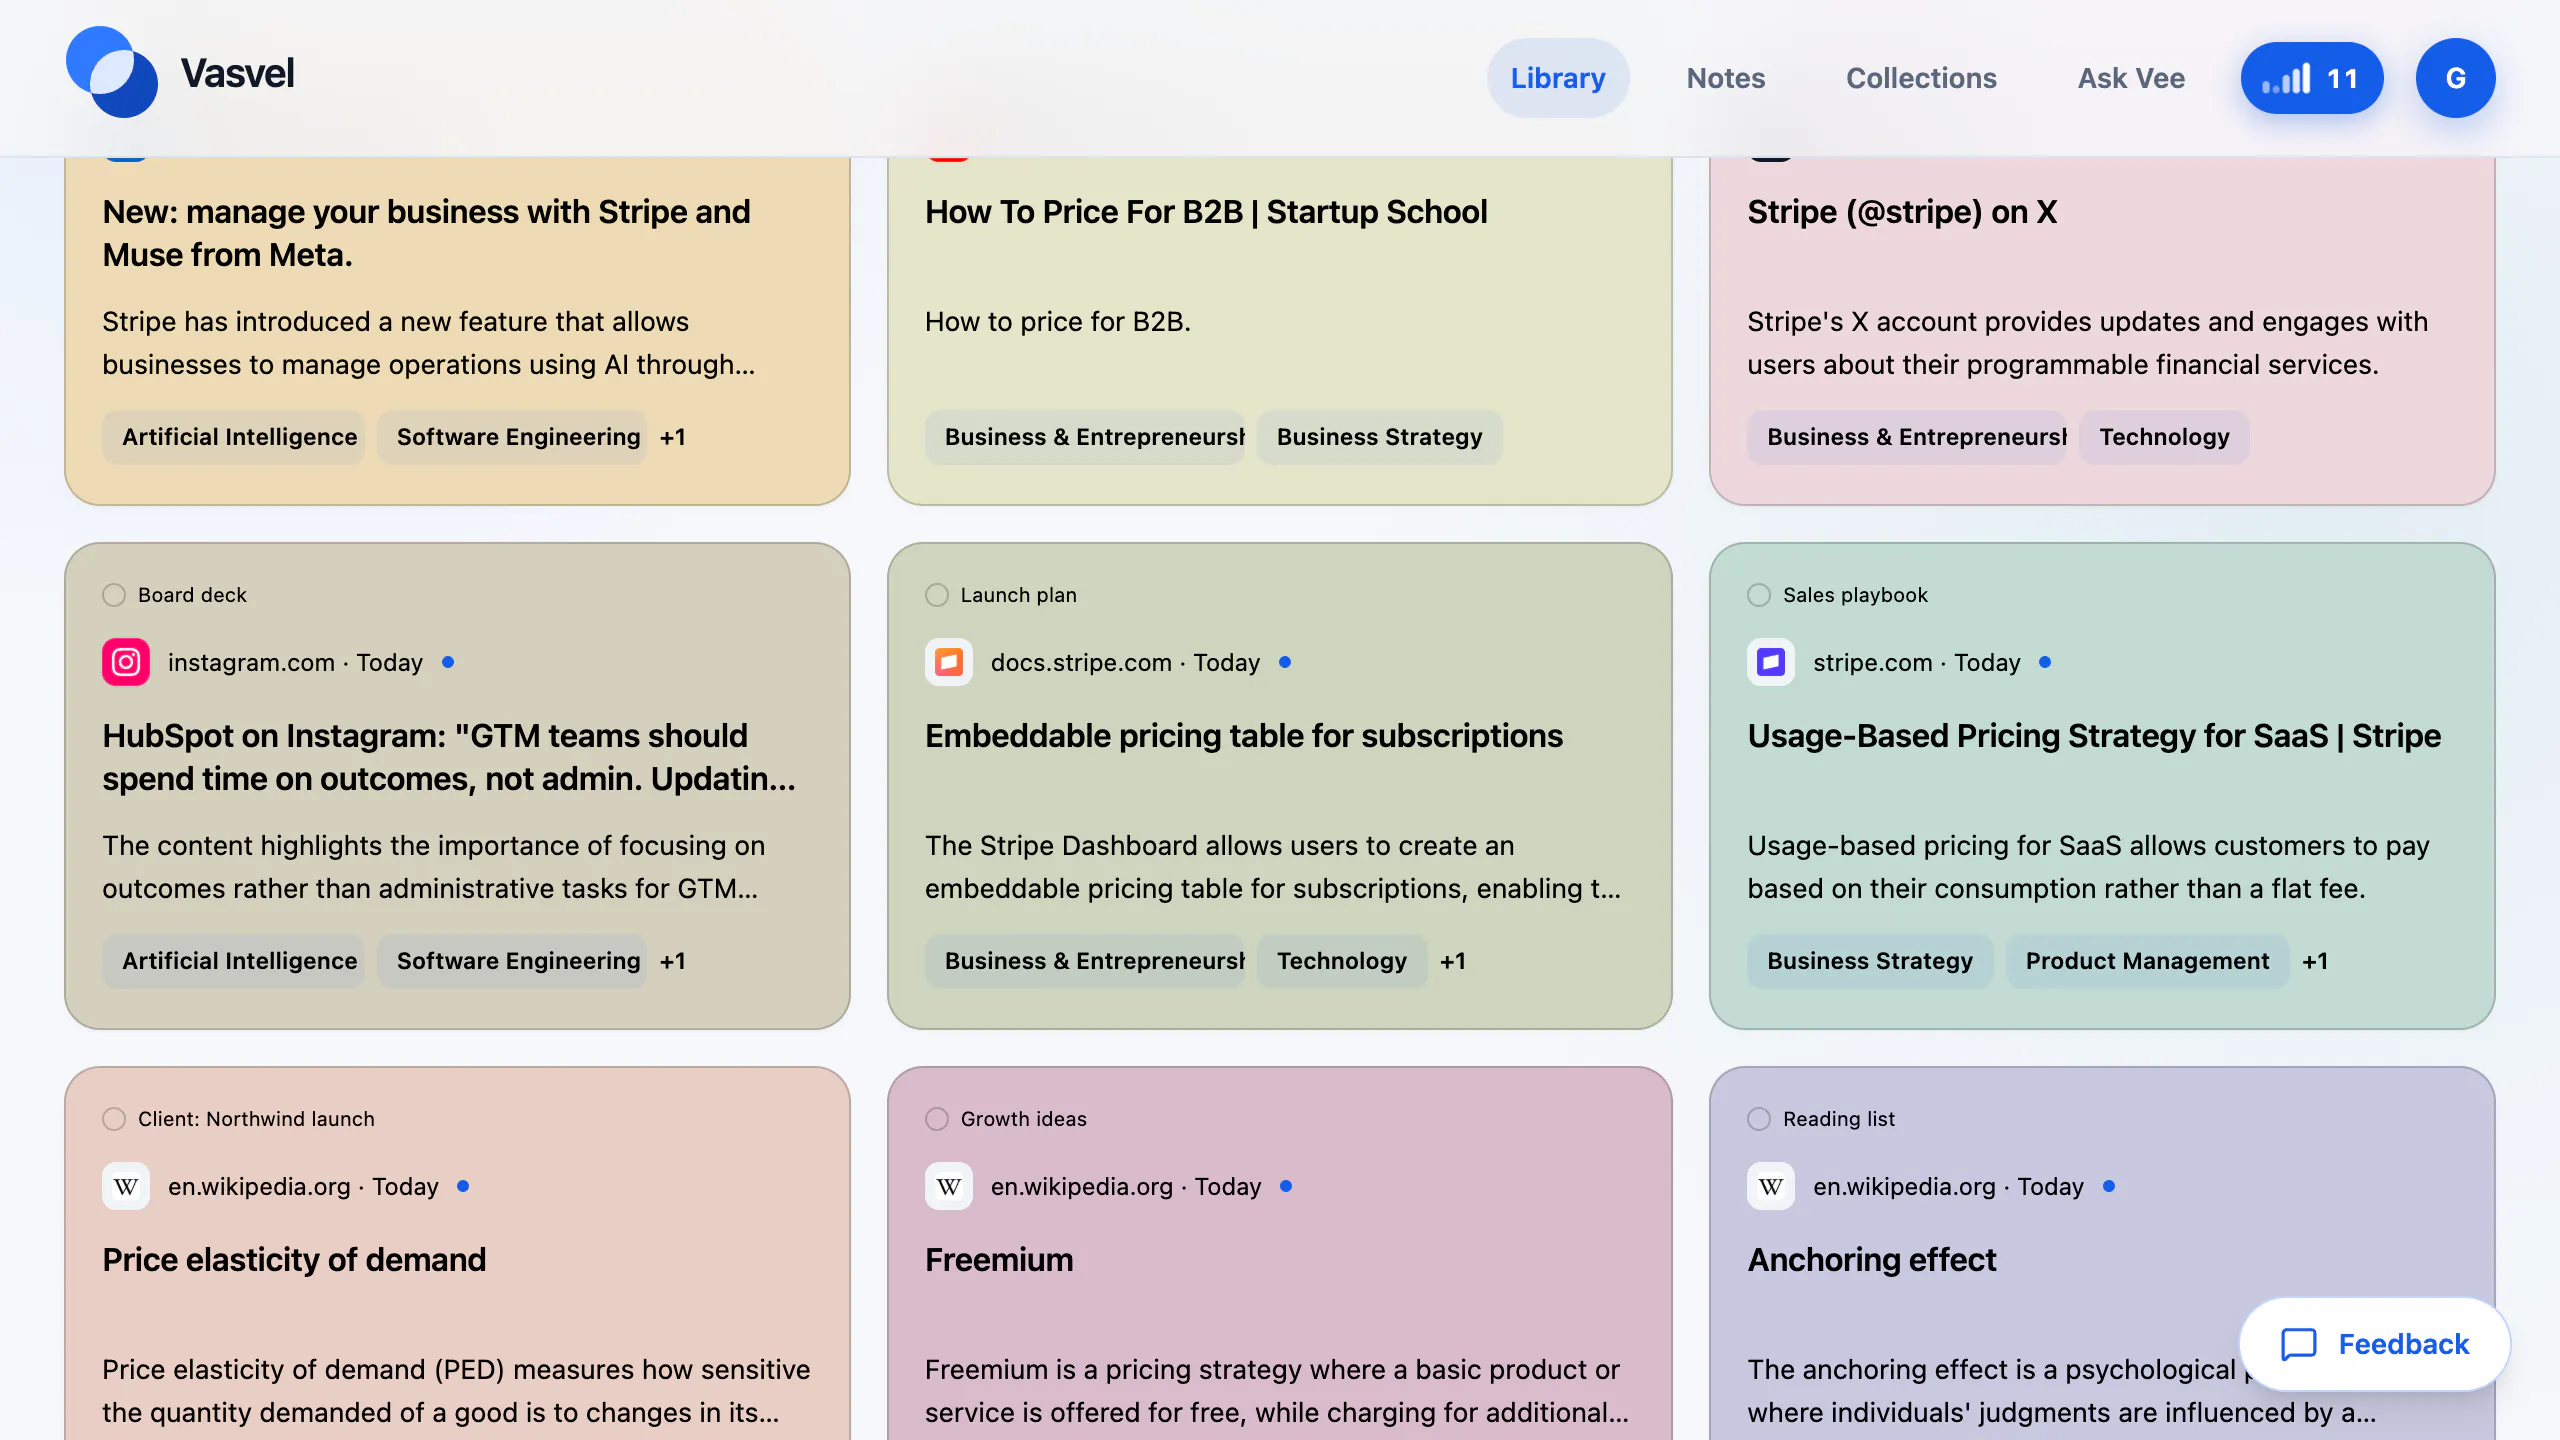Click Artificial Intelligence tag on HubSpot card
The height and width of the screenshot is (1440, 2560).
point(233,961)
